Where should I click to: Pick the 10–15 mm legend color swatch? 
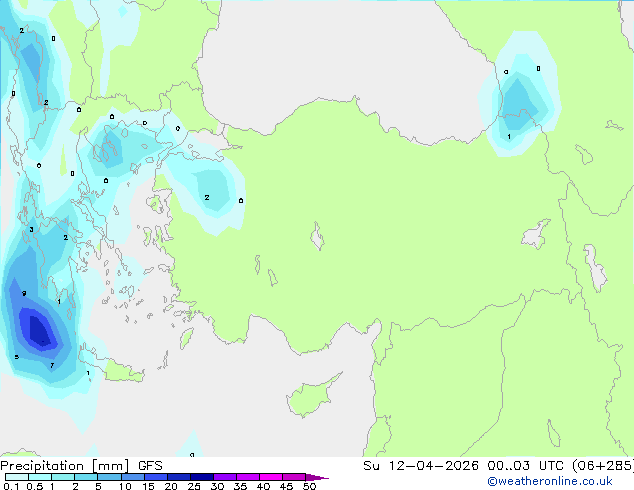[x=132, y=477]
